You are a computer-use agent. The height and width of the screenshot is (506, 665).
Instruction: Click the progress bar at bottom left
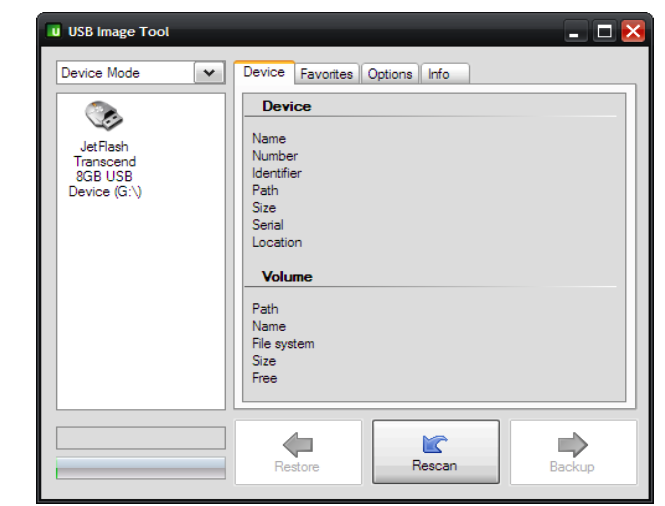[x=141, y=468]
